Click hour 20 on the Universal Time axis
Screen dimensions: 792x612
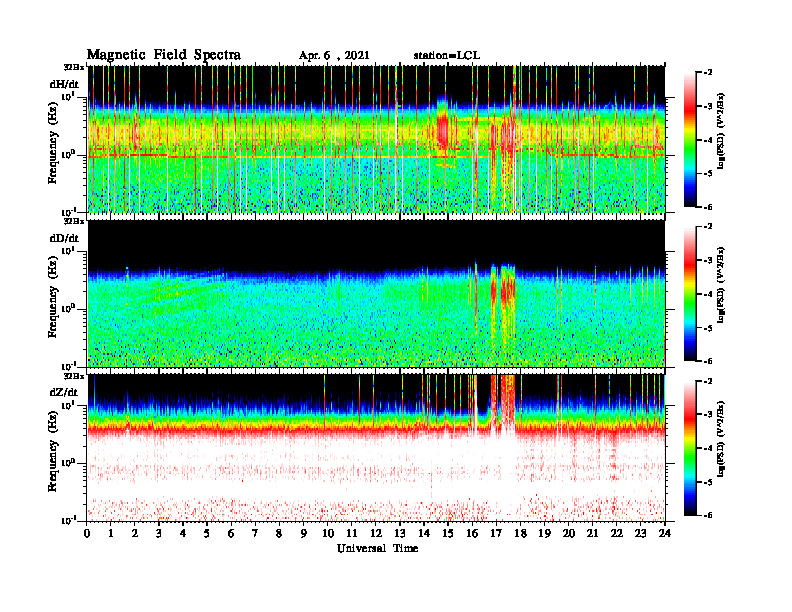[x=569, y=533]
